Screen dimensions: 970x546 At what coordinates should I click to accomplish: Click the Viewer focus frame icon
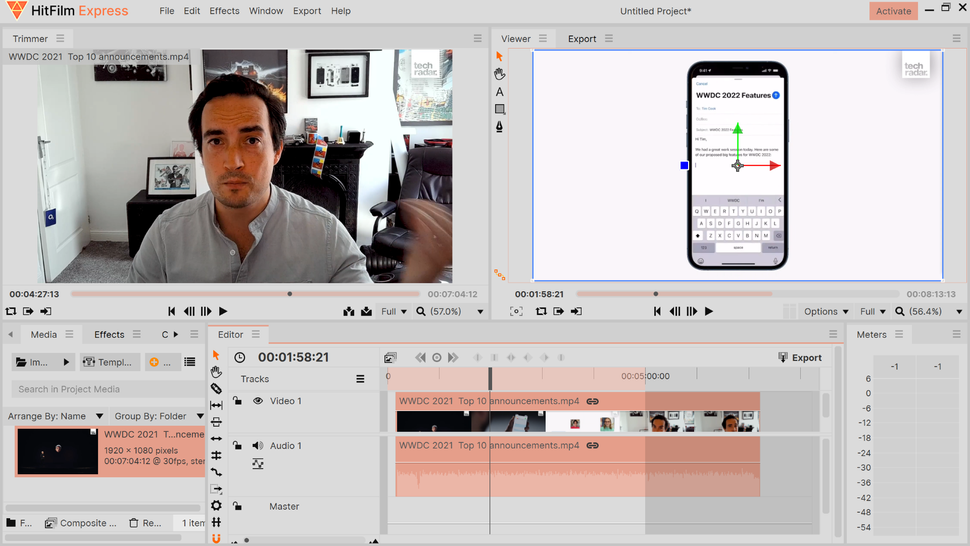[x=516, y=312]
